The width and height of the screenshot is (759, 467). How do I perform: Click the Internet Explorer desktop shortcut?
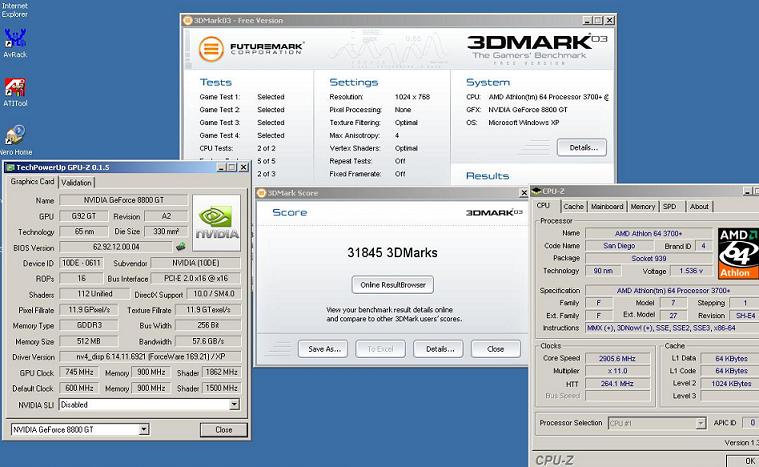[15, 12]
